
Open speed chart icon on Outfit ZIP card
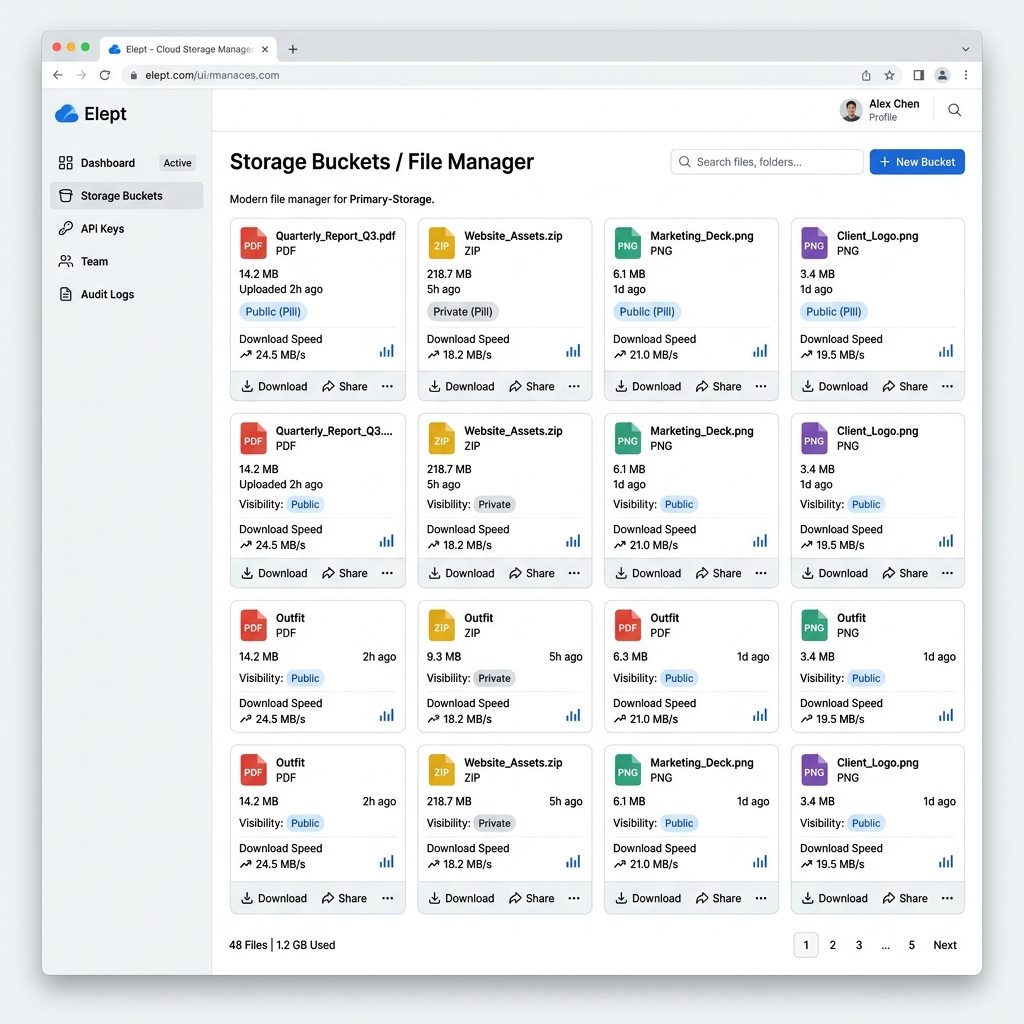573,715
